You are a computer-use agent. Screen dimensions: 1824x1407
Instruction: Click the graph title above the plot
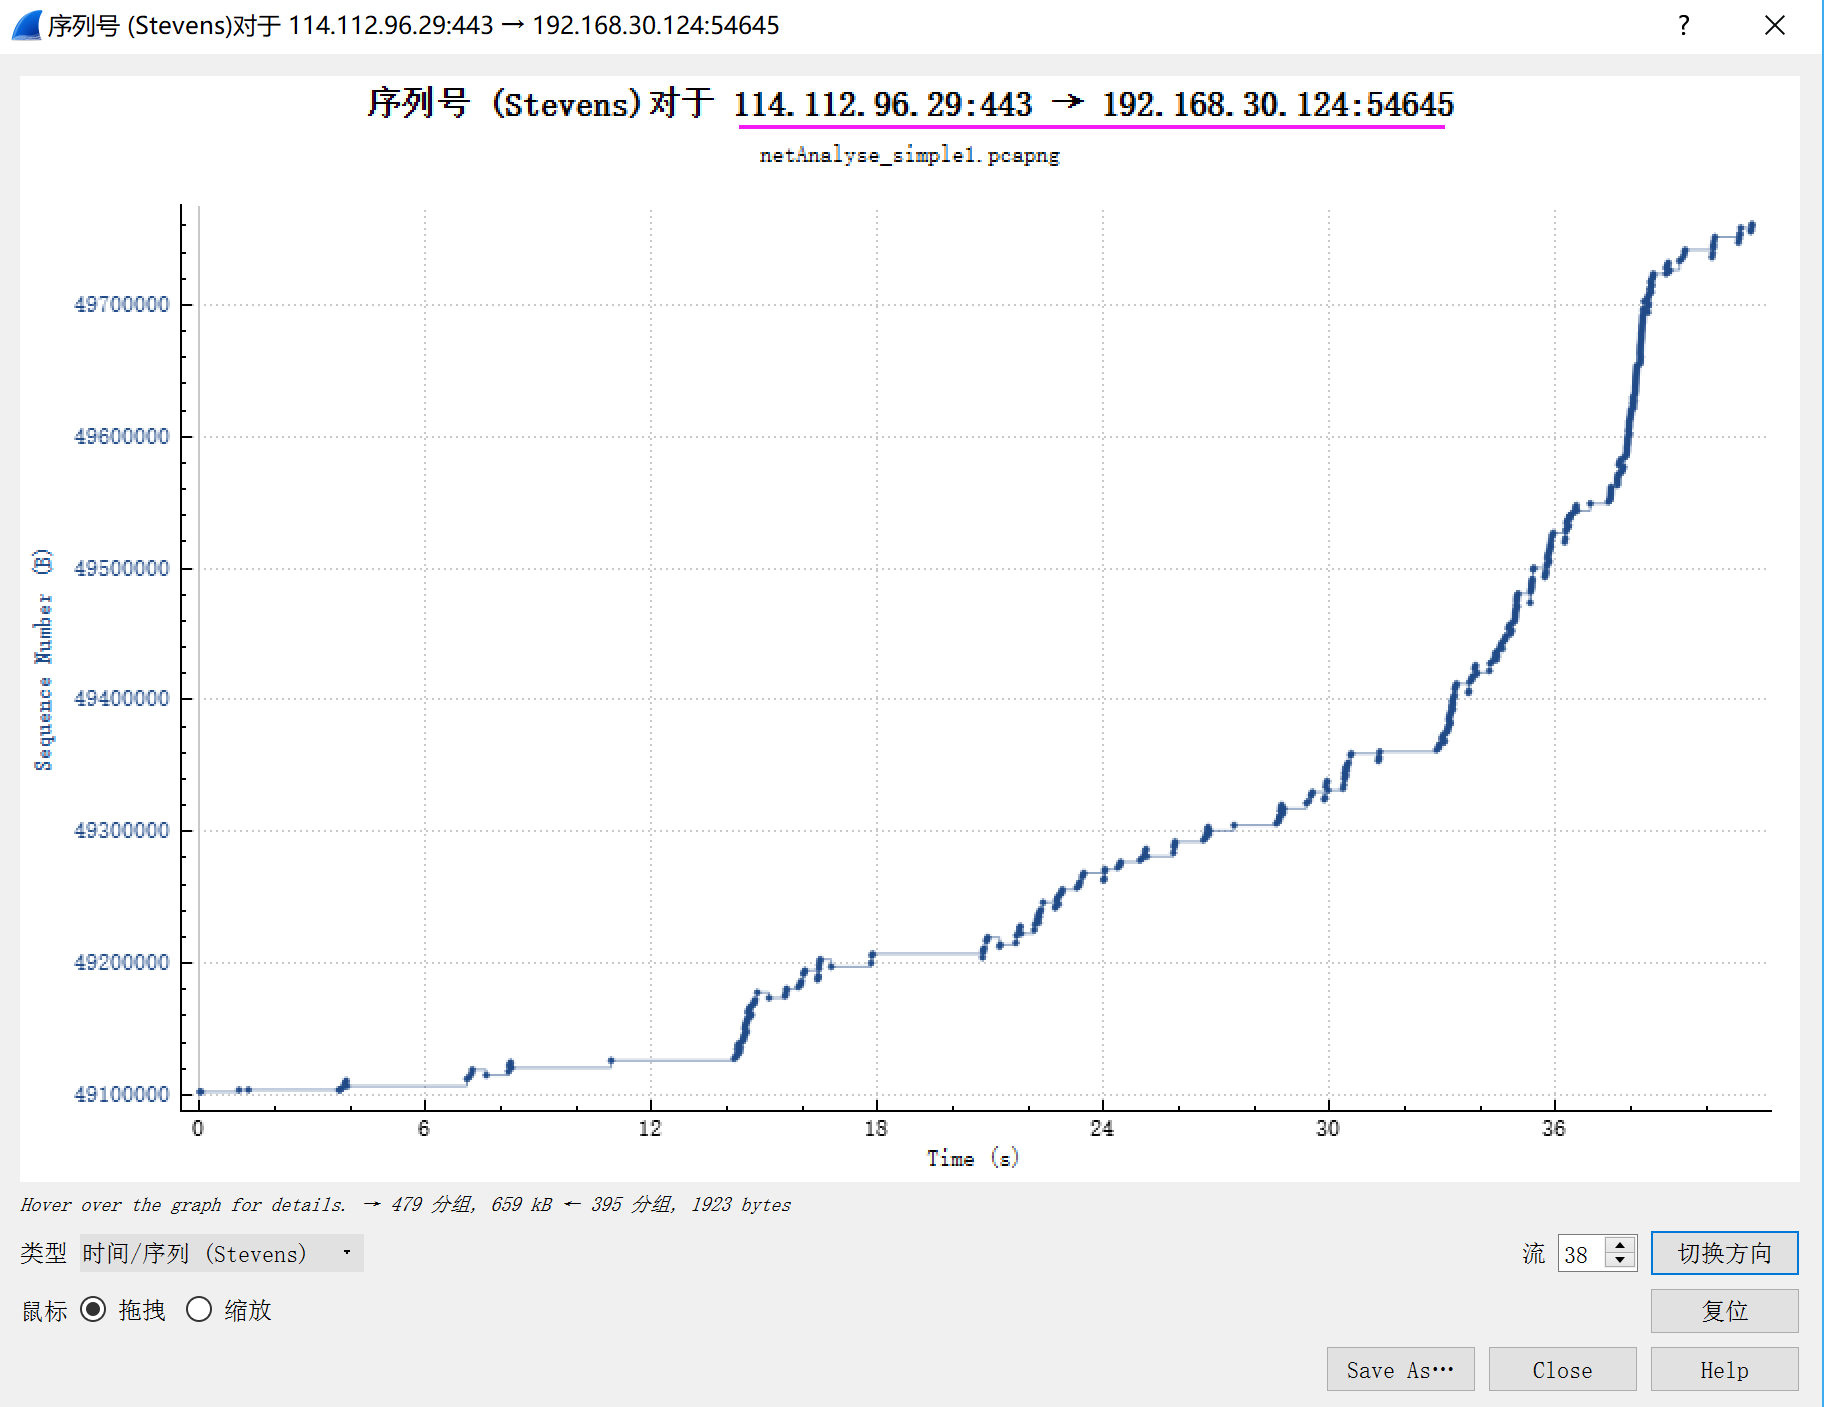pos(910,104)
